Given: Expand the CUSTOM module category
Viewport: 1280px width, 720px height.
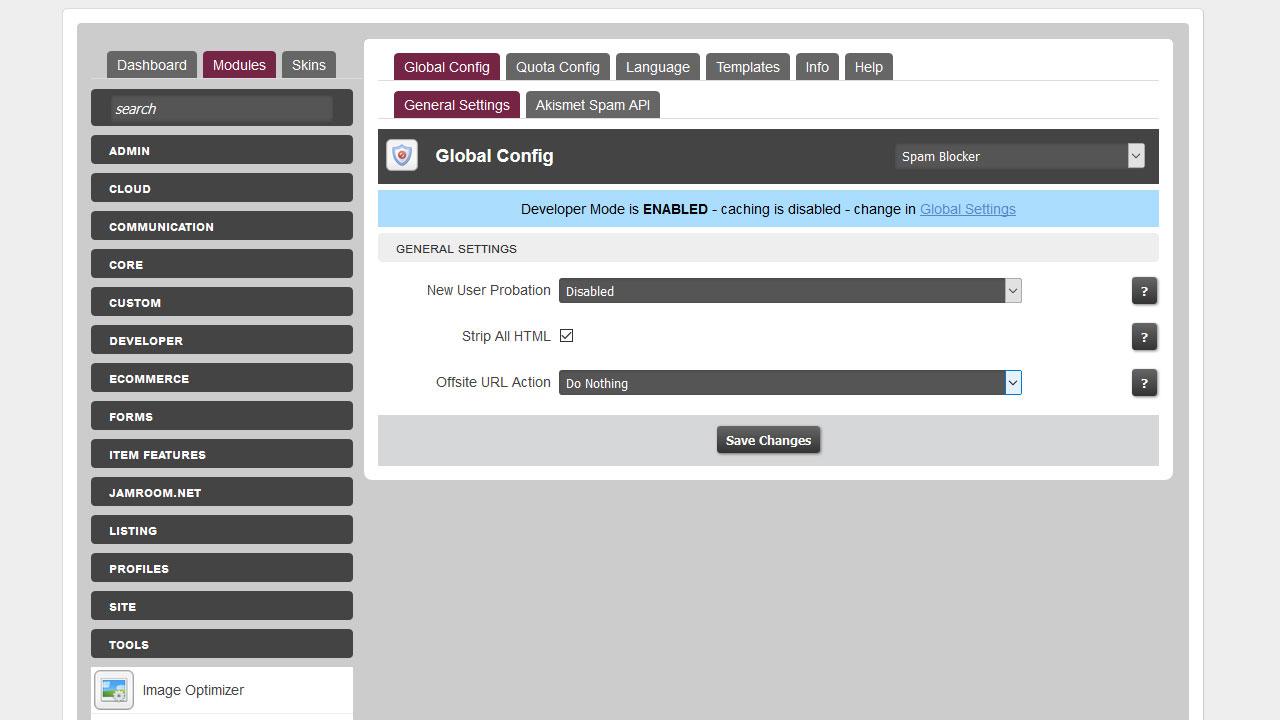Looking at the screenshot, I should [222, 302].
